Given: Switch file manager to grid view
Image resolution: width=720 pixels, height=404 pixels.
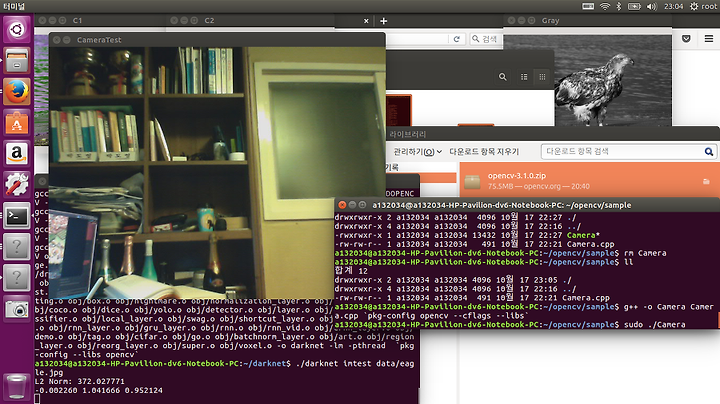Looking at the screenshot, I should tap(542, 77).
